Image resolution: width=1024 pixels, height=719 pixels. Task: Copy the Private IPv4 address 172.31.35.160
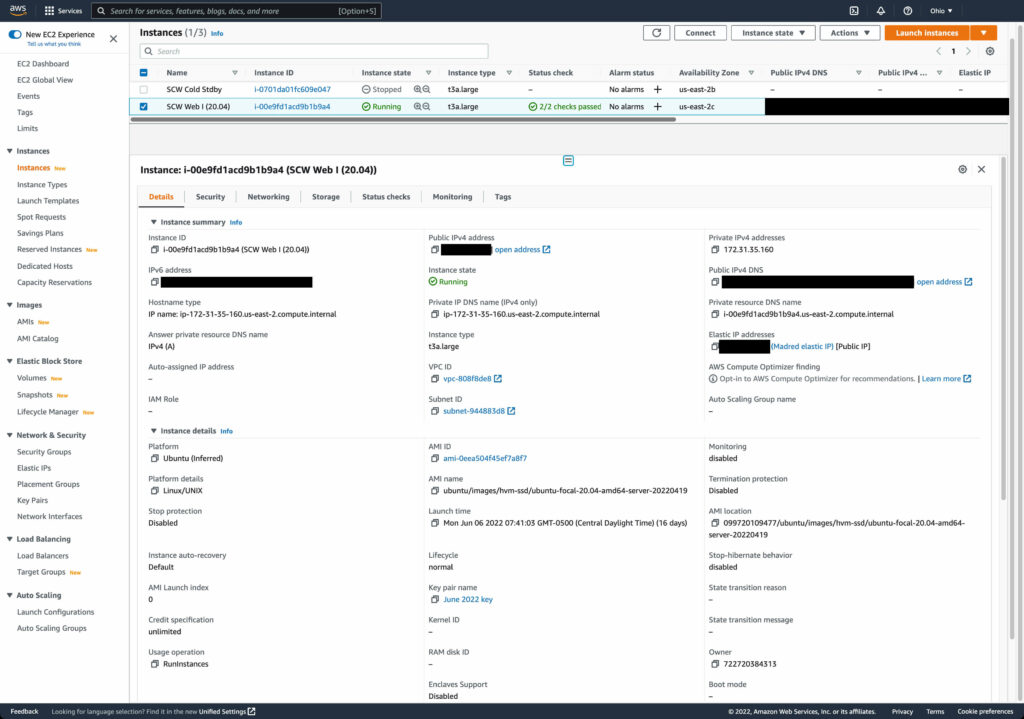pos(715,249)
